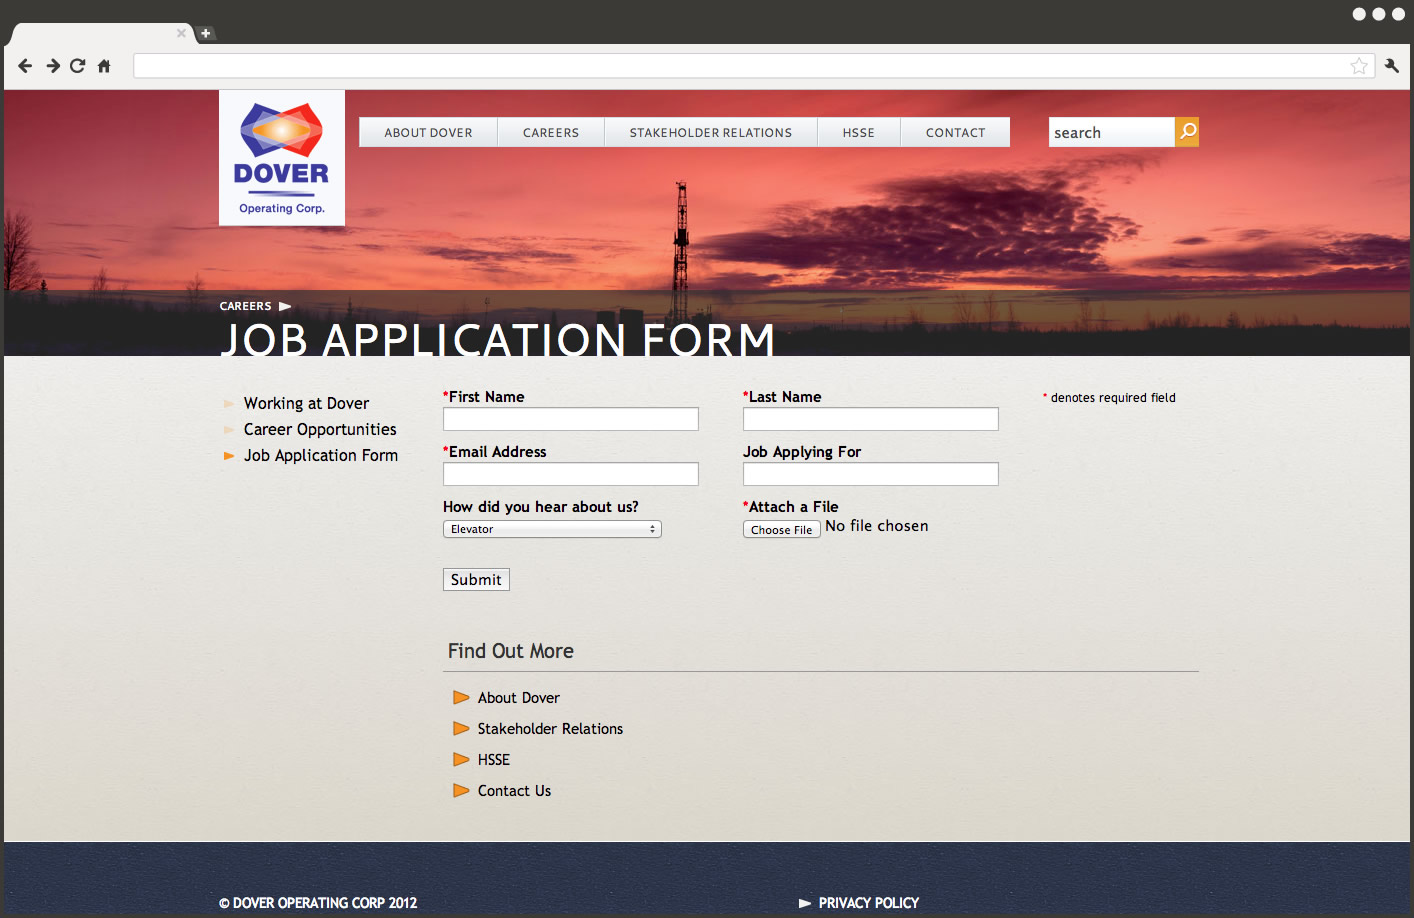Screen dimensions: 1414x918
Task: Click the browser back arrow
Action: coord(25,66)
